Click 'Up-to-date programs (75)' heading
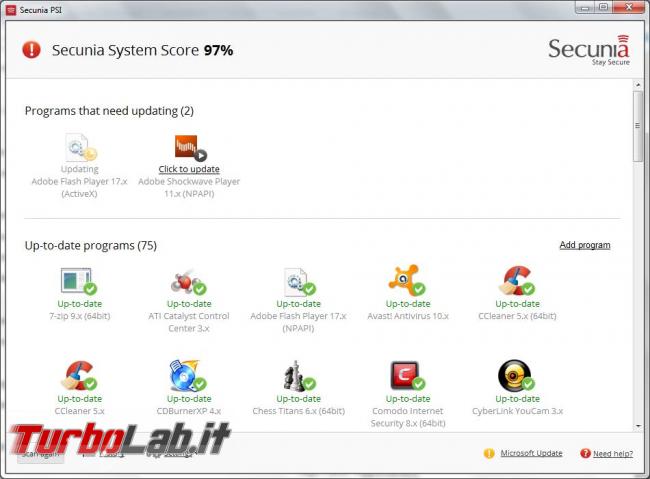Image resolution: width=650 pixels, height=479 pixels. click(91, 246)
